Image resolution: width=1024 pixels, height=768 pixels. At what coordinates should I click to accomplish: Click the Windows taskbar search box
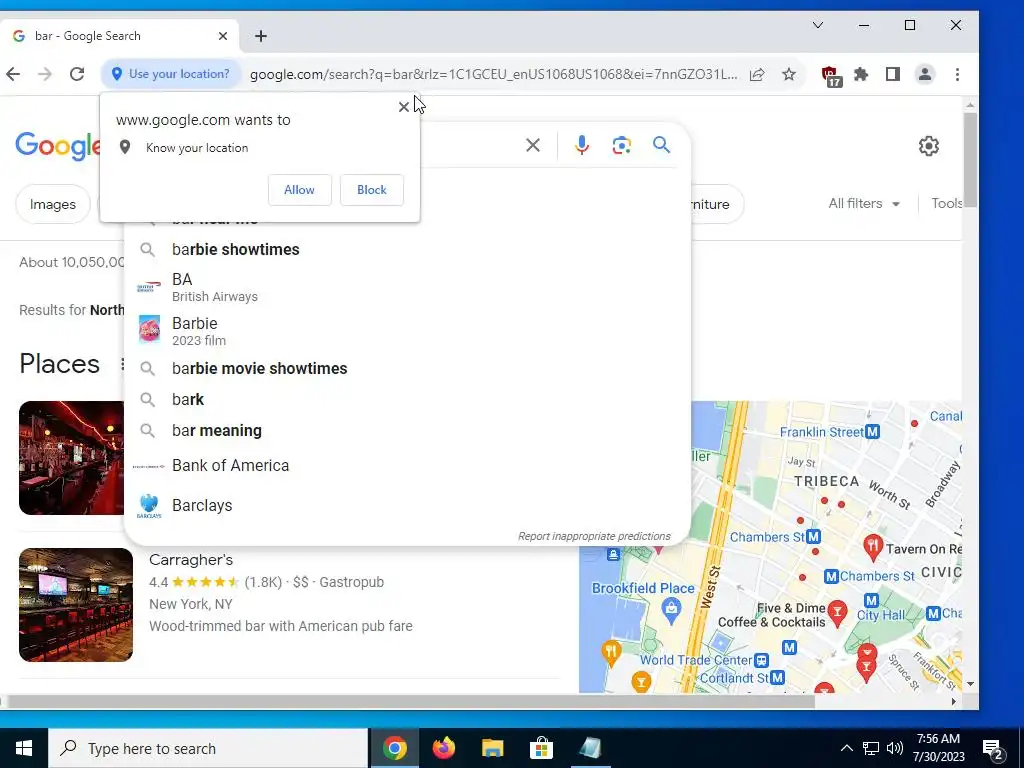coord(208,748)
